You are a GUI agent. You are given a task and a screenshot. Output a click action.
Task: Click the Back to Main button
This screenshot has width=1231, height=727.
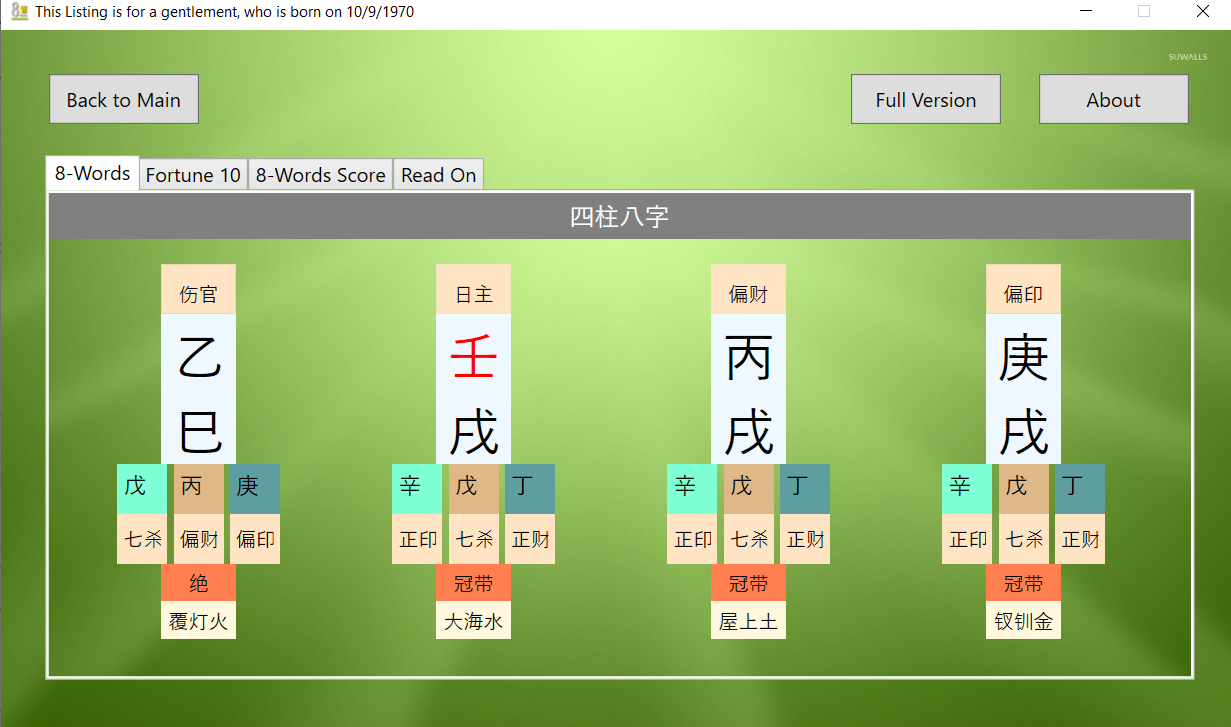[x=124, y=100]
